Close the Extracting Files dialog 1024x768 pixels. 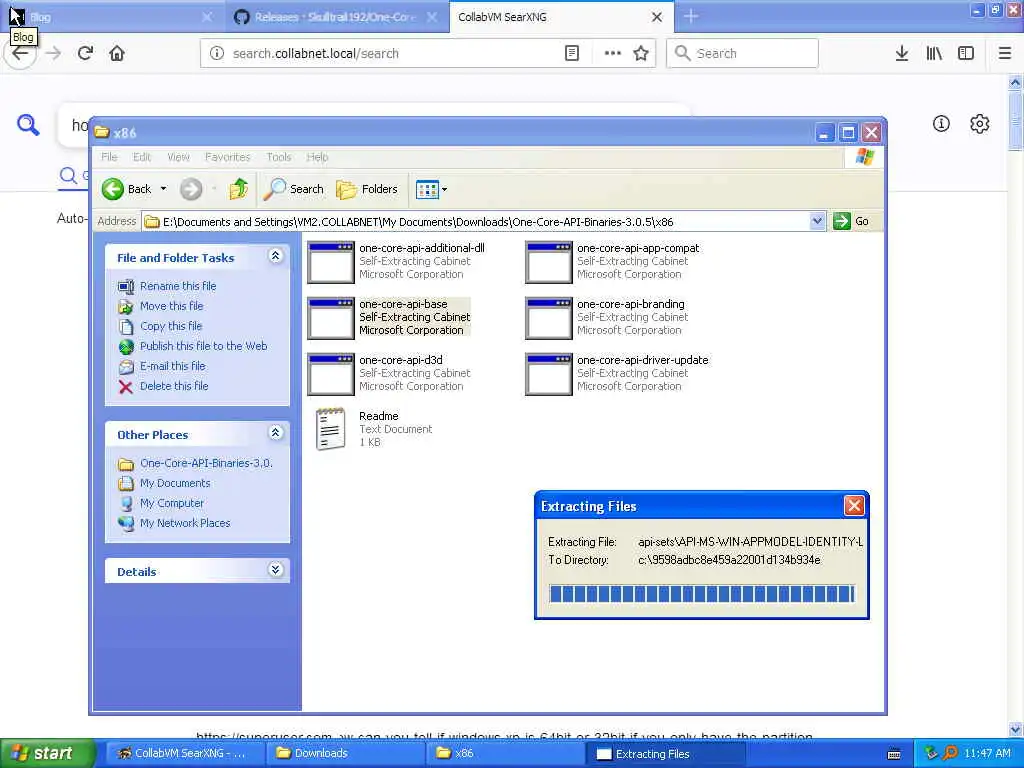click(x=854, y=505)
